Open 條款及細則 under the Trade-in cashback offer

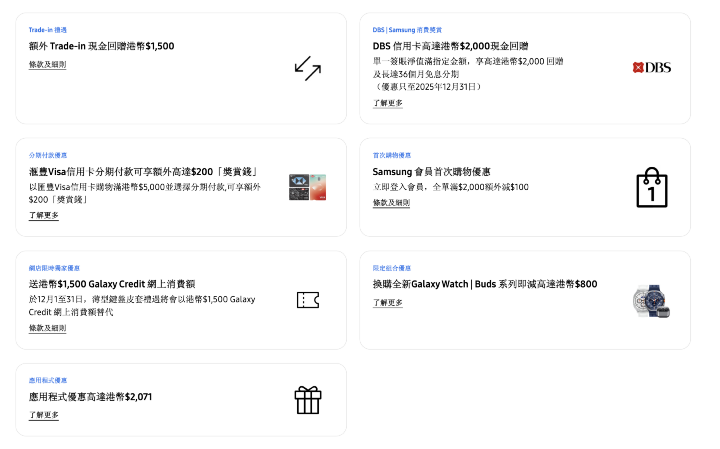47,64
